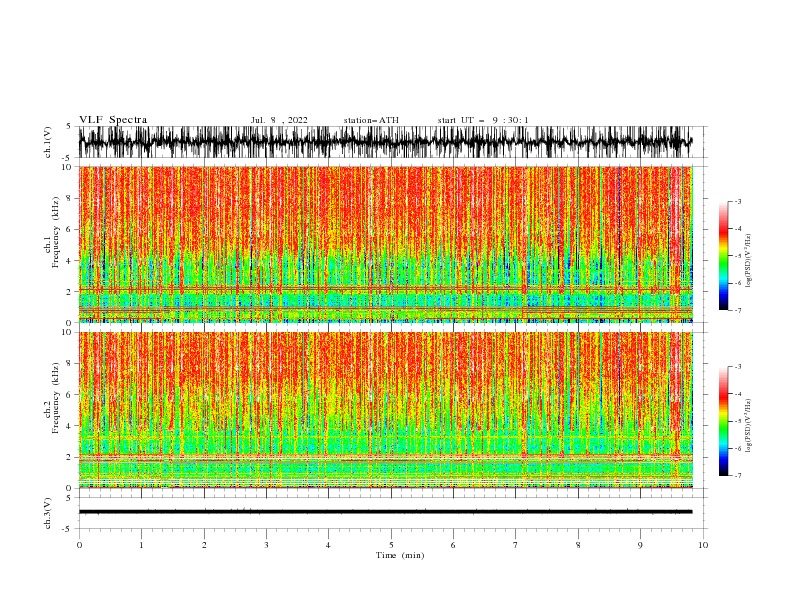Click time axis tick label "10"
This screenshot has height=612, width=792.
tap(703, 545)
